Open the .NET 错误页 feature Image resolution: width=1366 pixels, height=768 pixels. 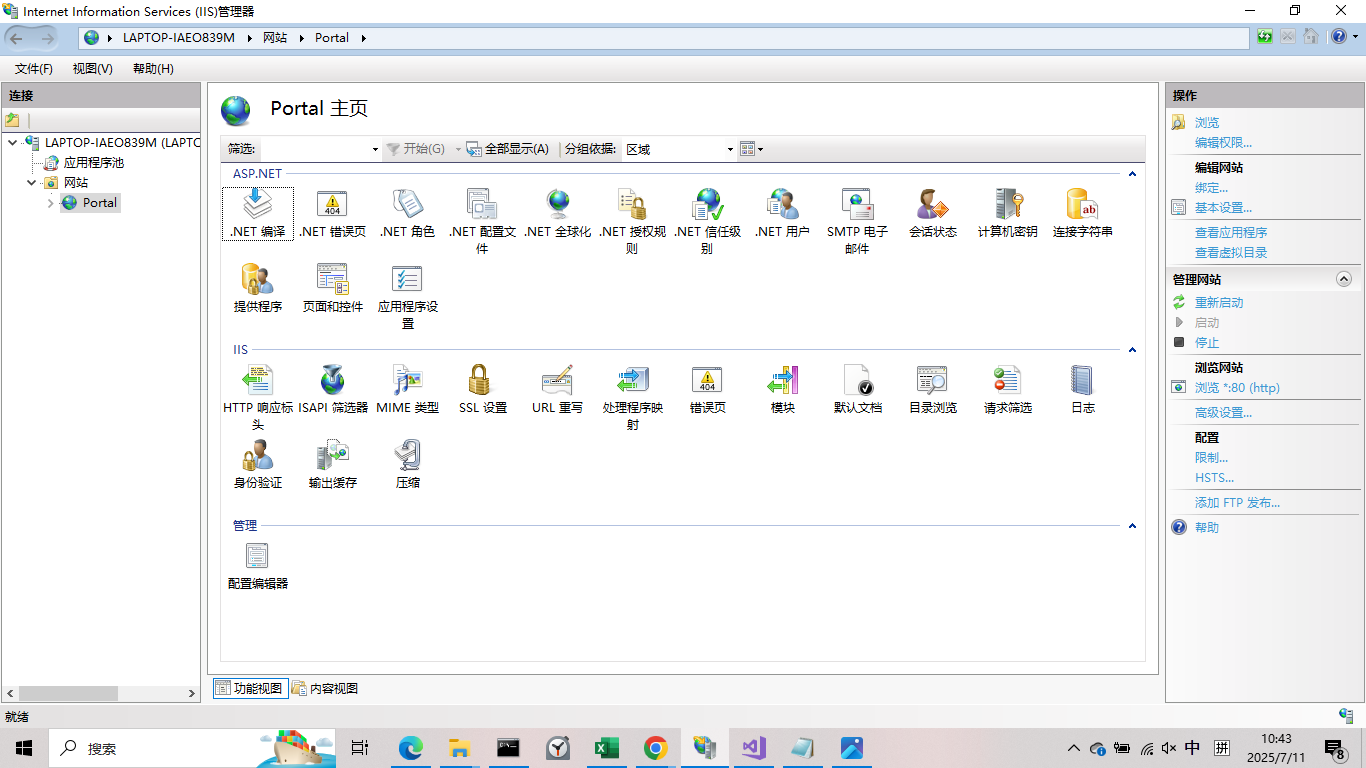pos(332,213)
